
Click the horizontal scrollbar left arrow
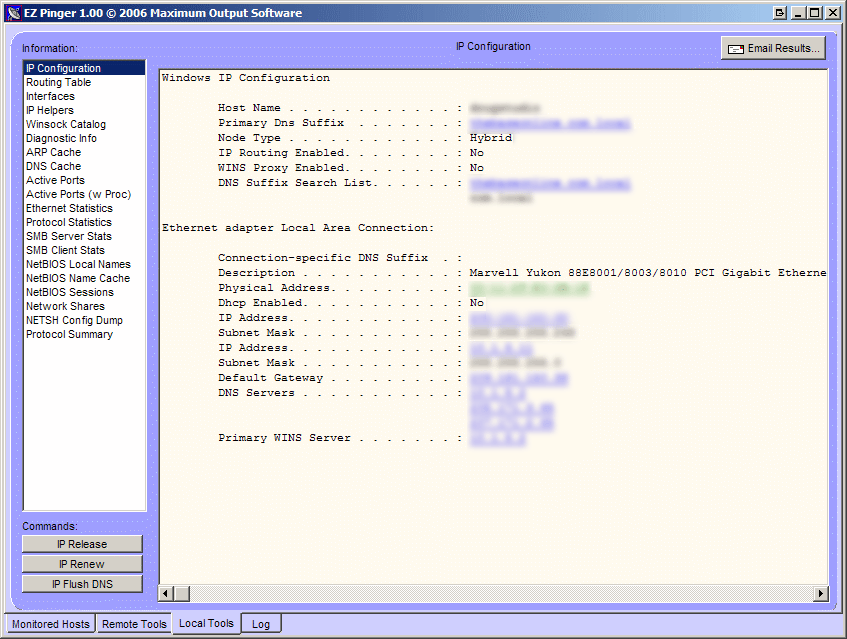166,594
